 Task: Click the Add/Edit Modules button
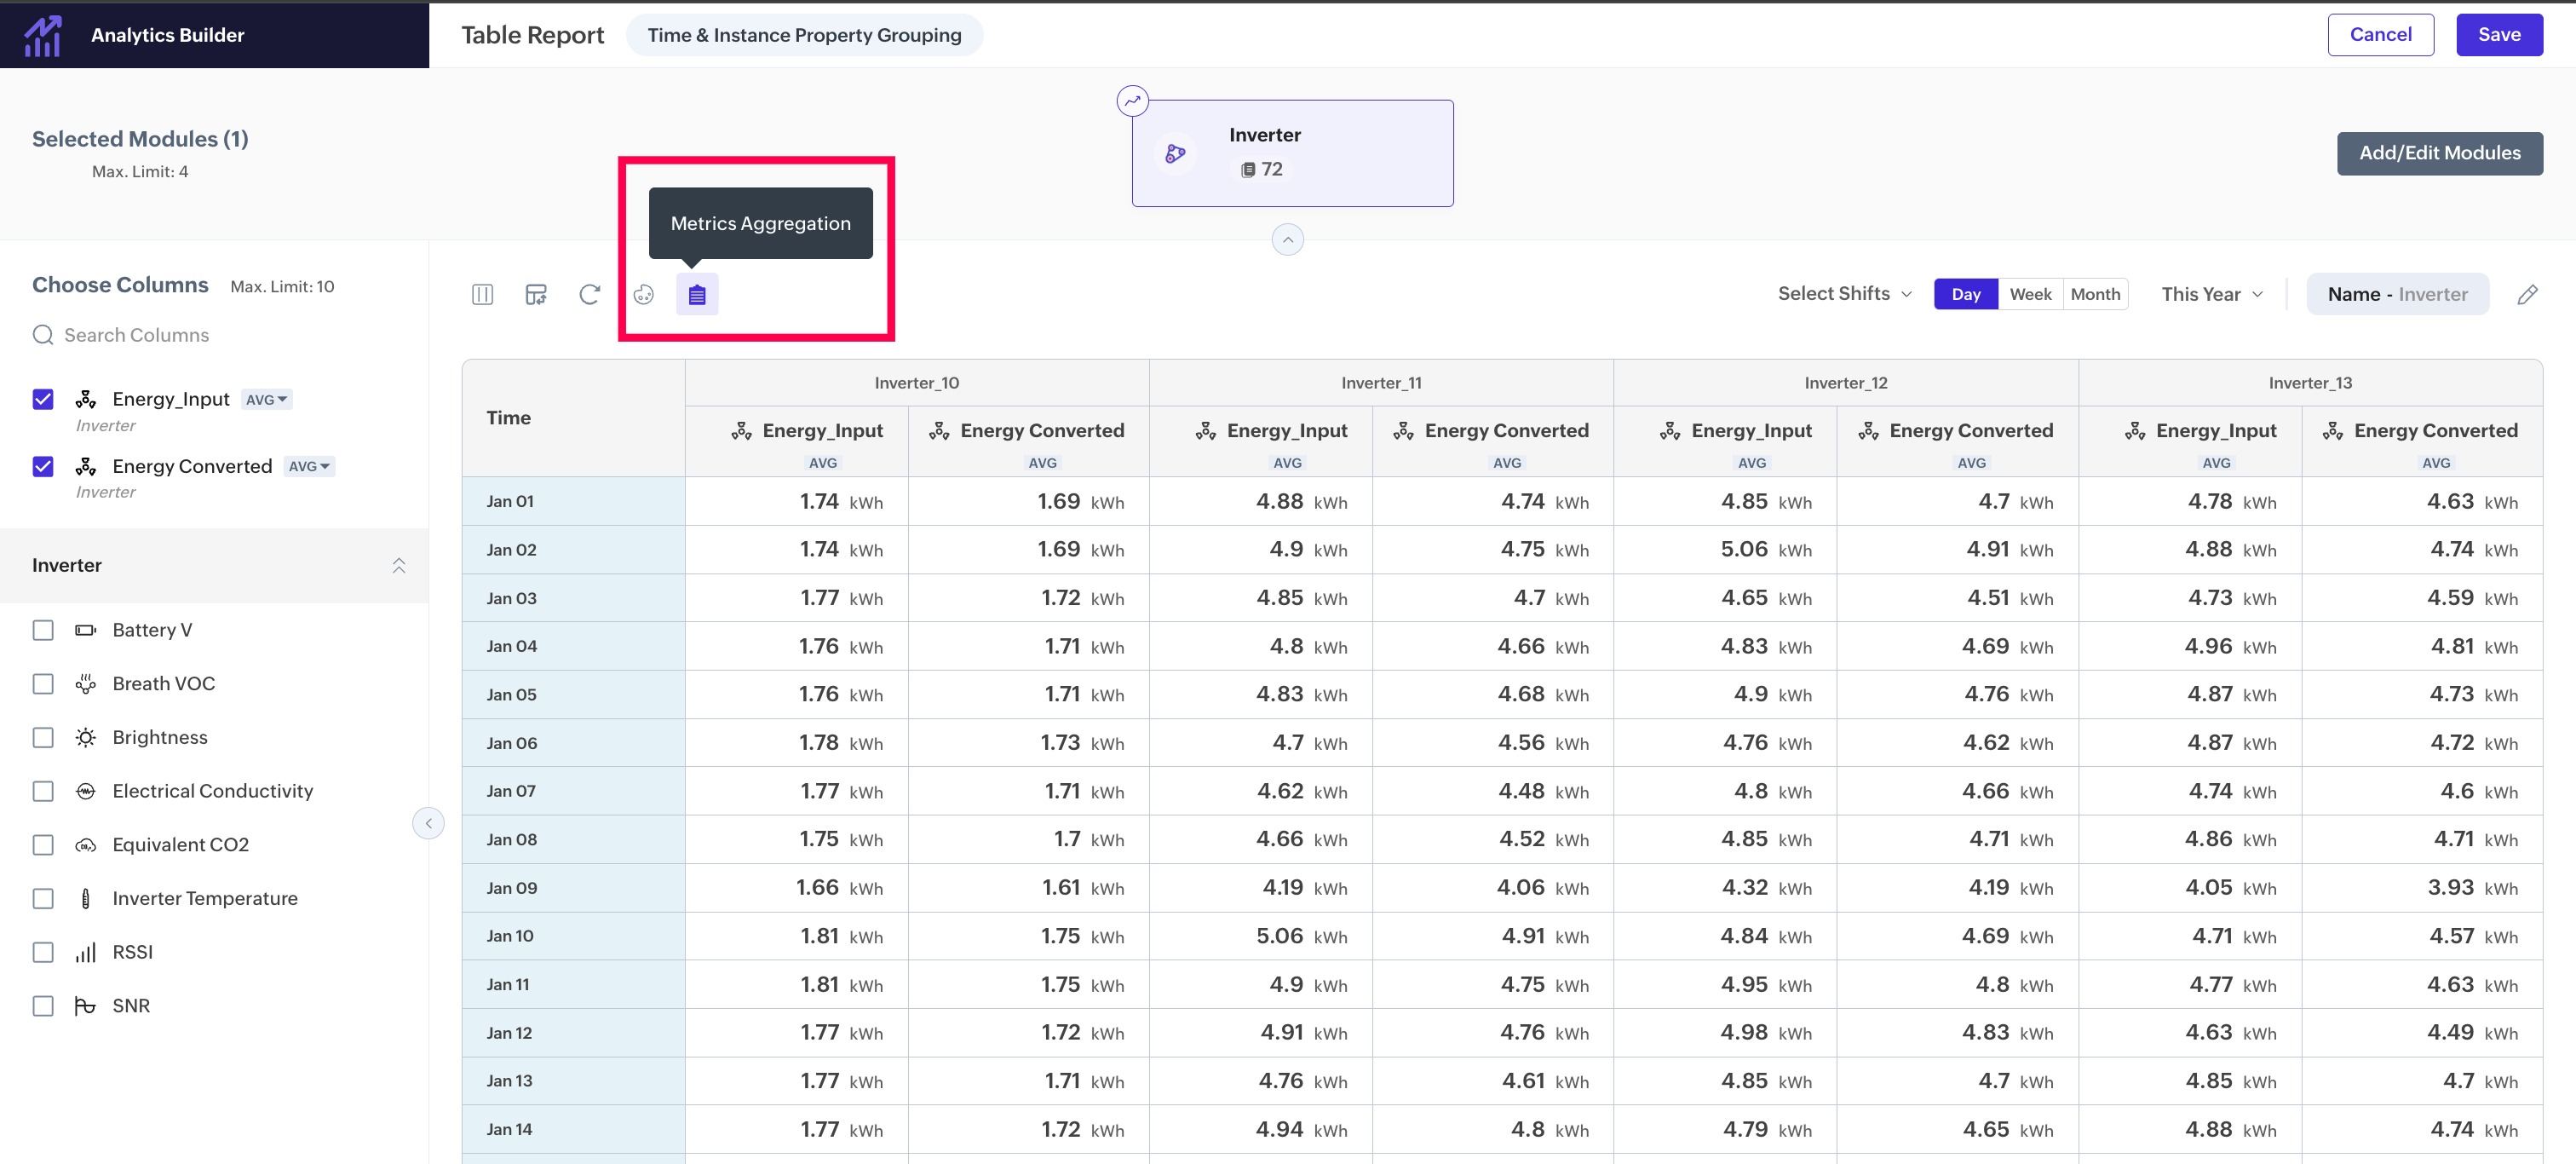pos(2439,153)
